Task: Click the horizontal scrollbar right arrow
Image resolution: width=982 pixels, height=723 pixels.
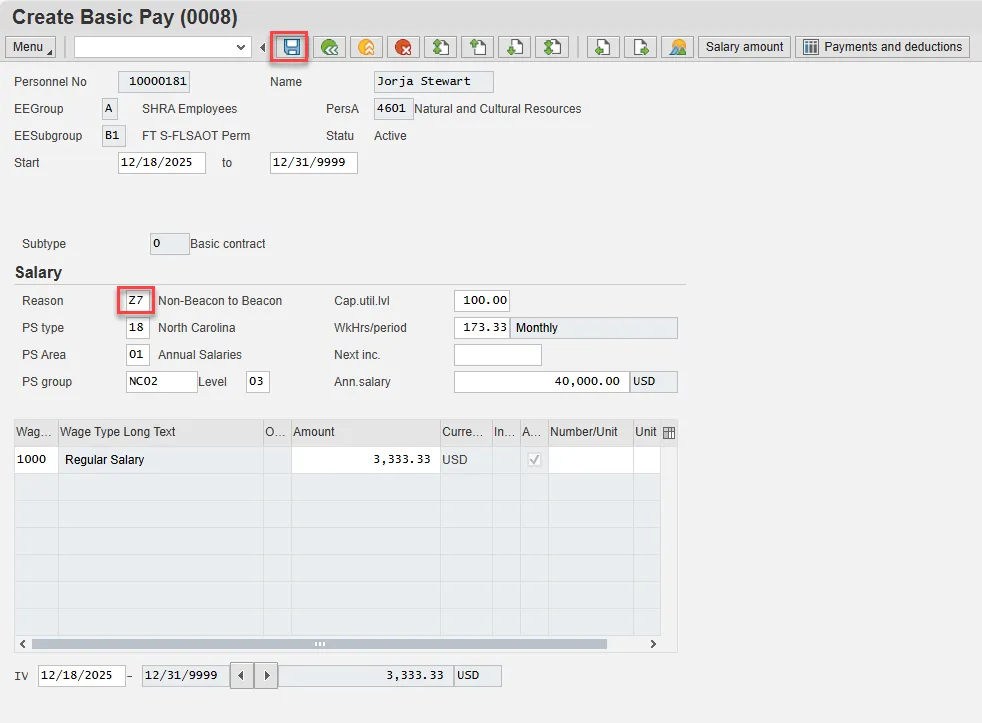Action: [x=653, y=644]
